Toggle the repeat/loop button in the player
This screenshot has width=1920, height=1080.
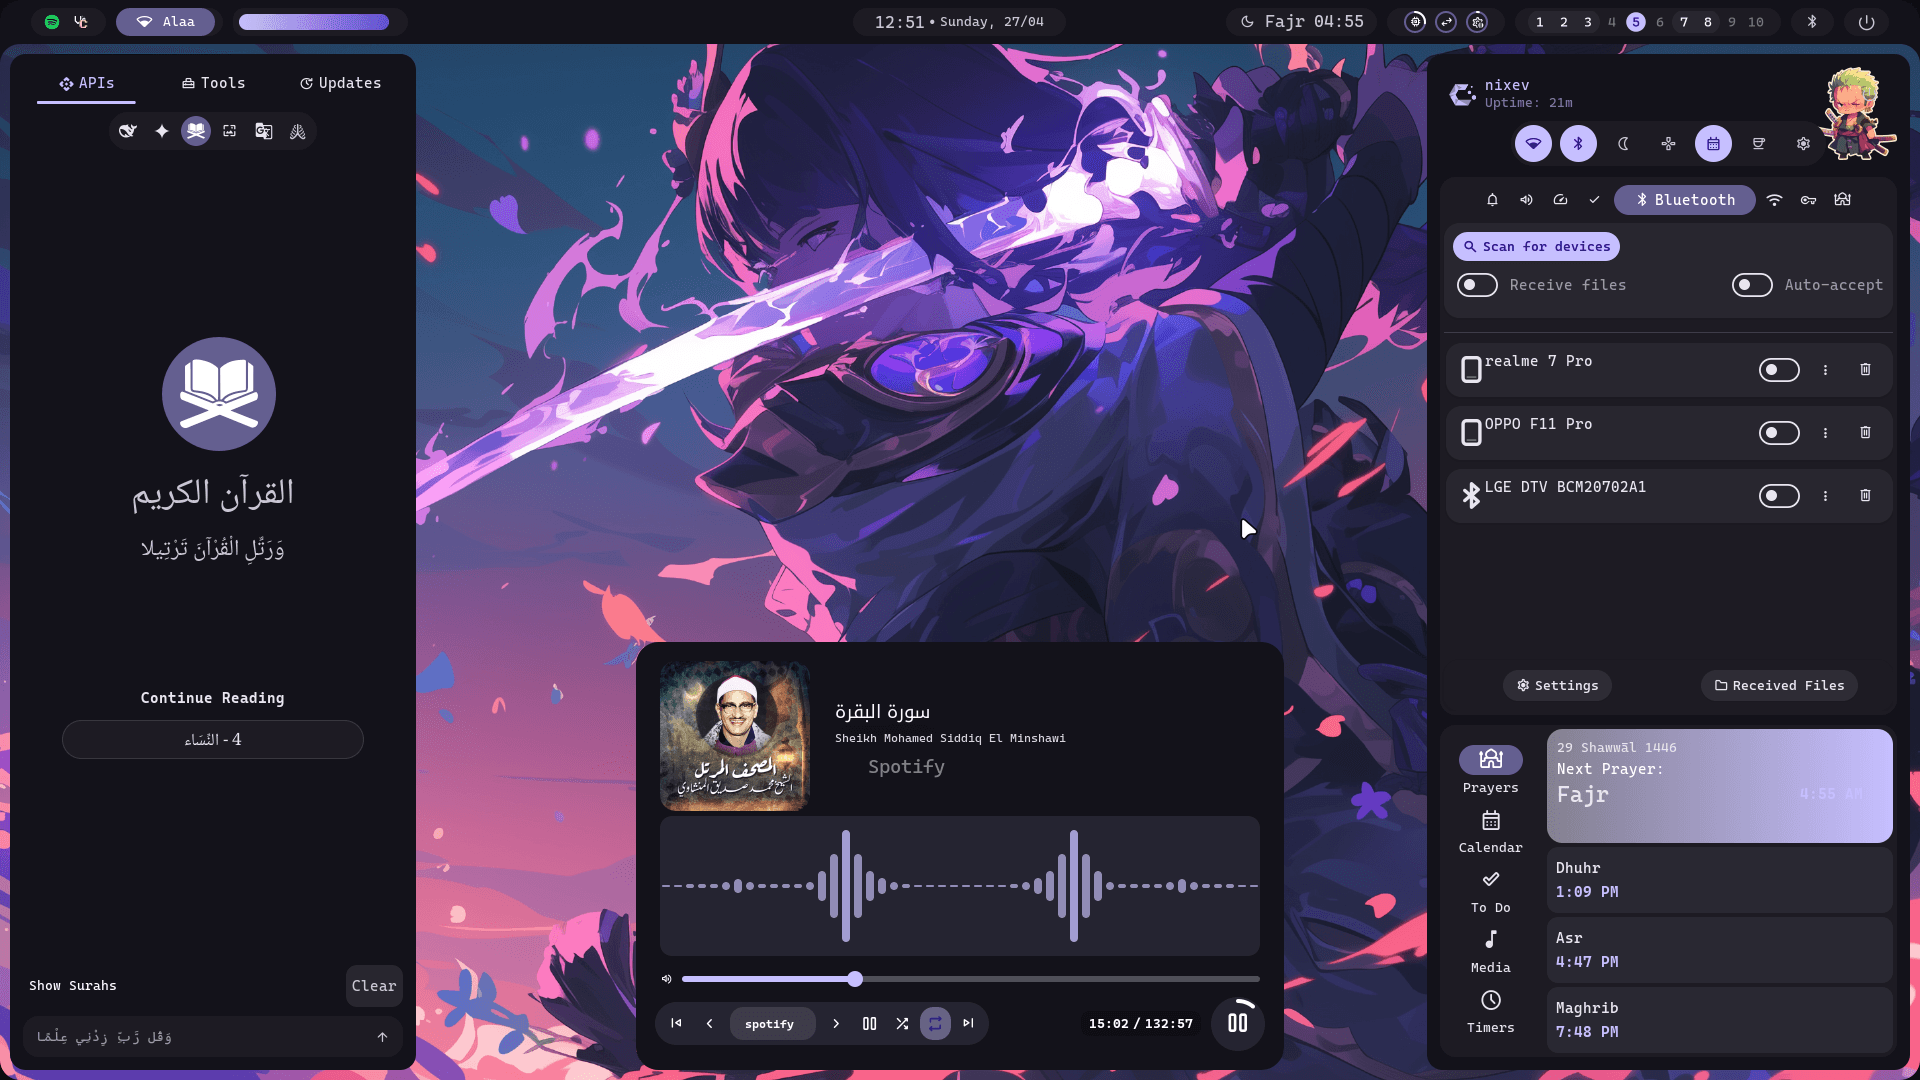pos(935,1023)
